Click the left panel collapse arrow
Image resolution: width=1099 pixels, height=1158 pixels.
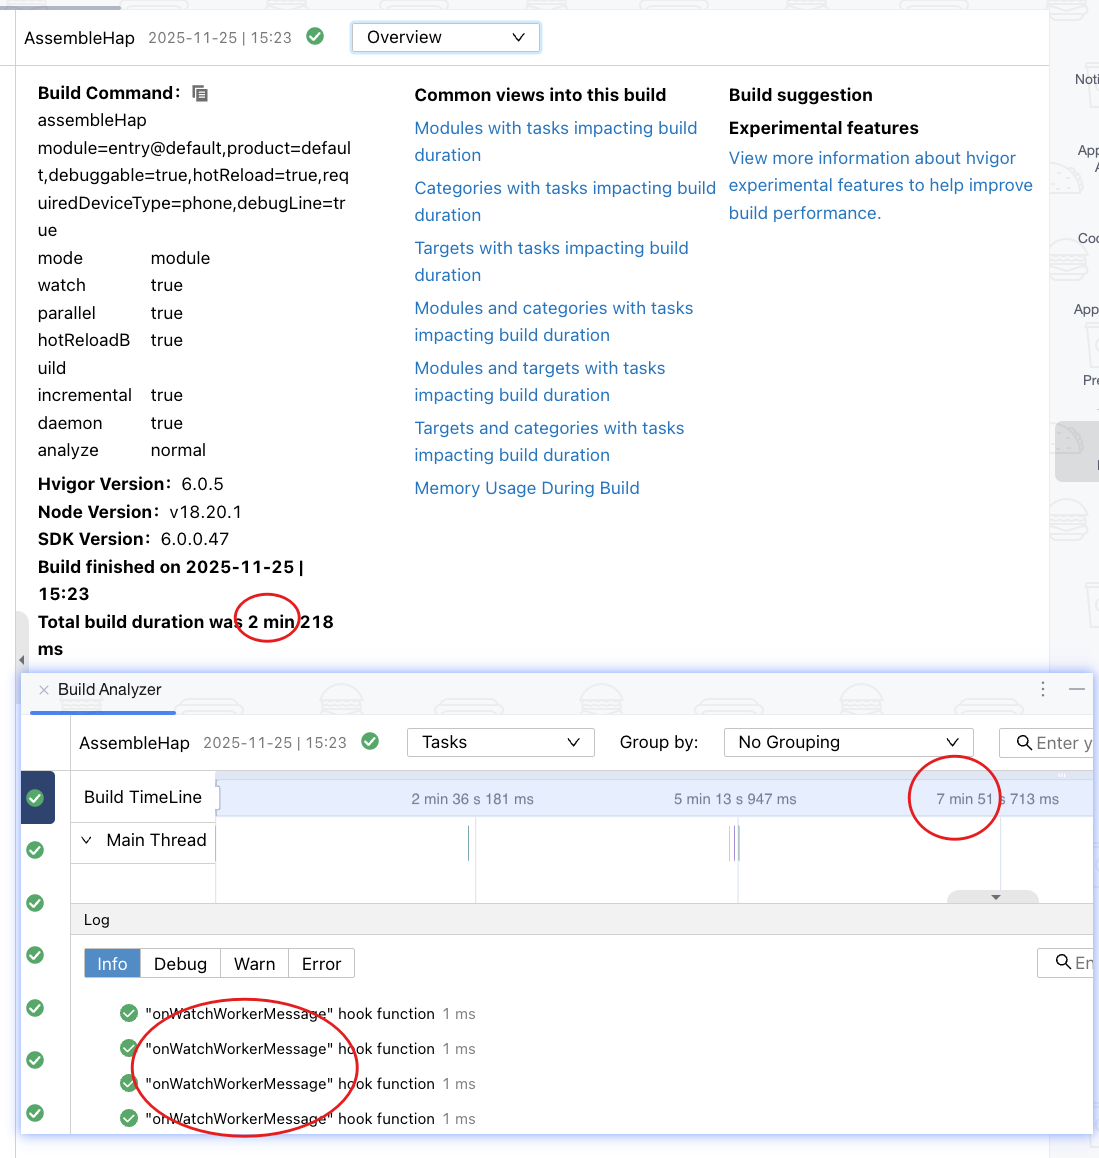point(22,660)
